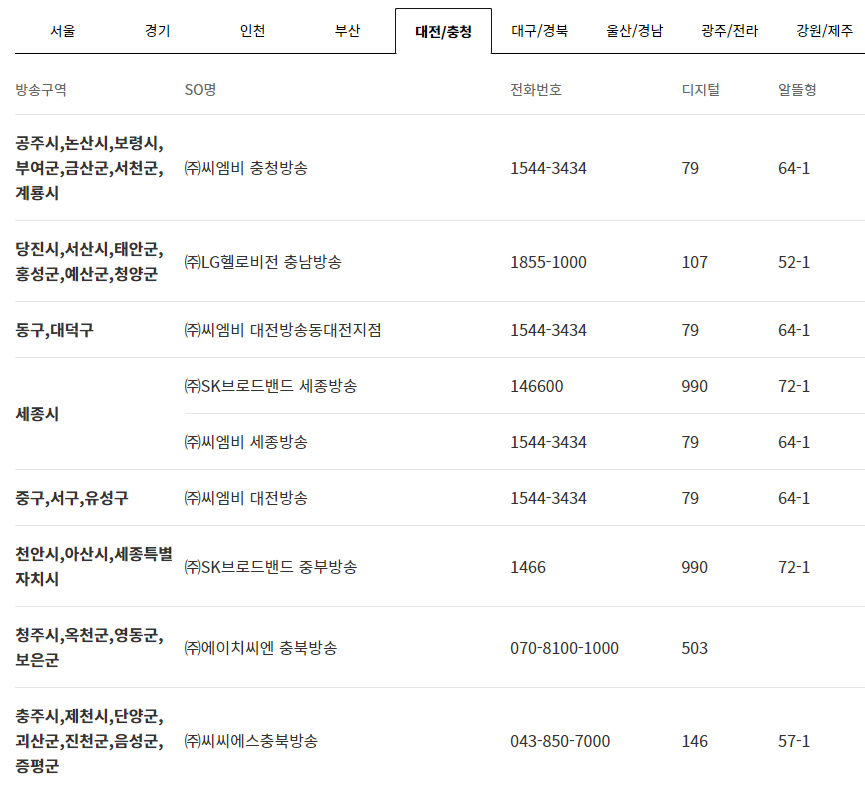865x793 pixels.
Task: Select ㈜SK브로드밴드 중부방송 provider name
Action: pos(270,567)
